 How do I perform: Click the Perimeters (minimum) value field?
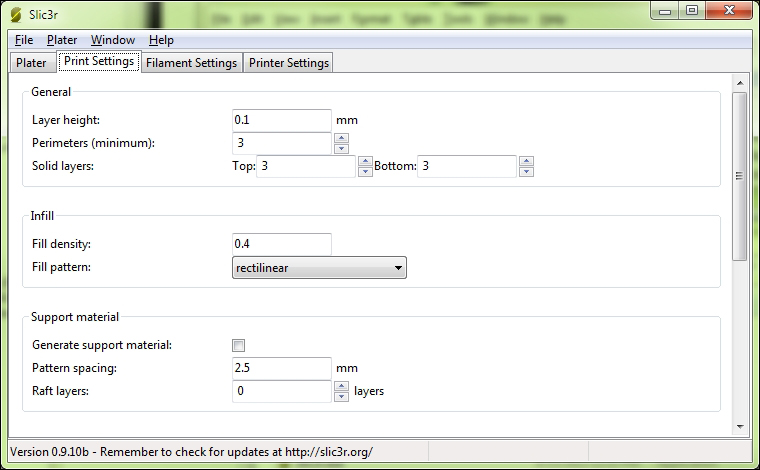point(282,143)
